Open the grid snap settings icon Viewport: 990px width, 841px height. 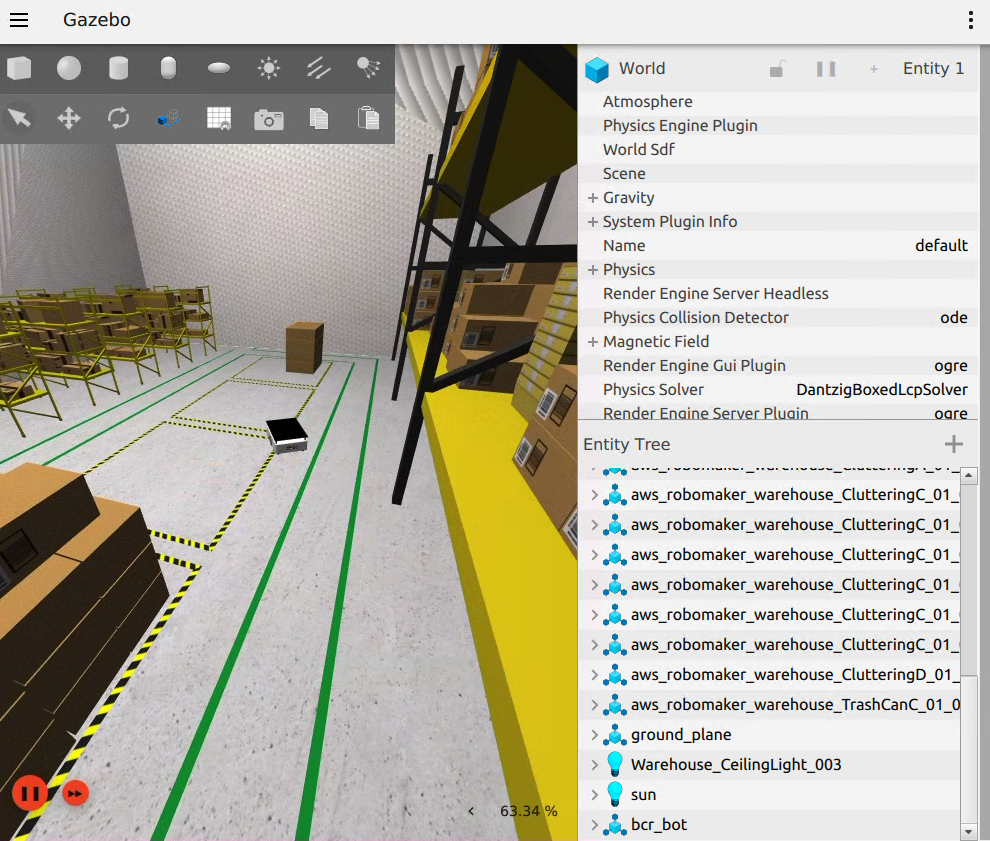(219, 119)
